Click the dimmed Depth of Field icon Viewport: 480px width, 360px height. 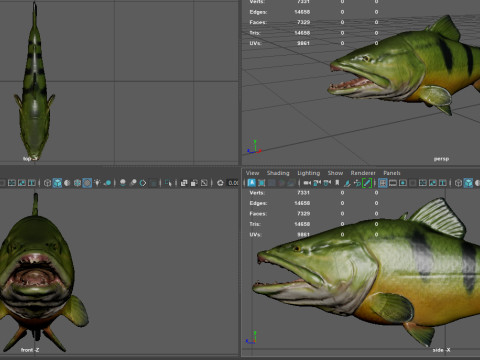click(x=153, y=183)
